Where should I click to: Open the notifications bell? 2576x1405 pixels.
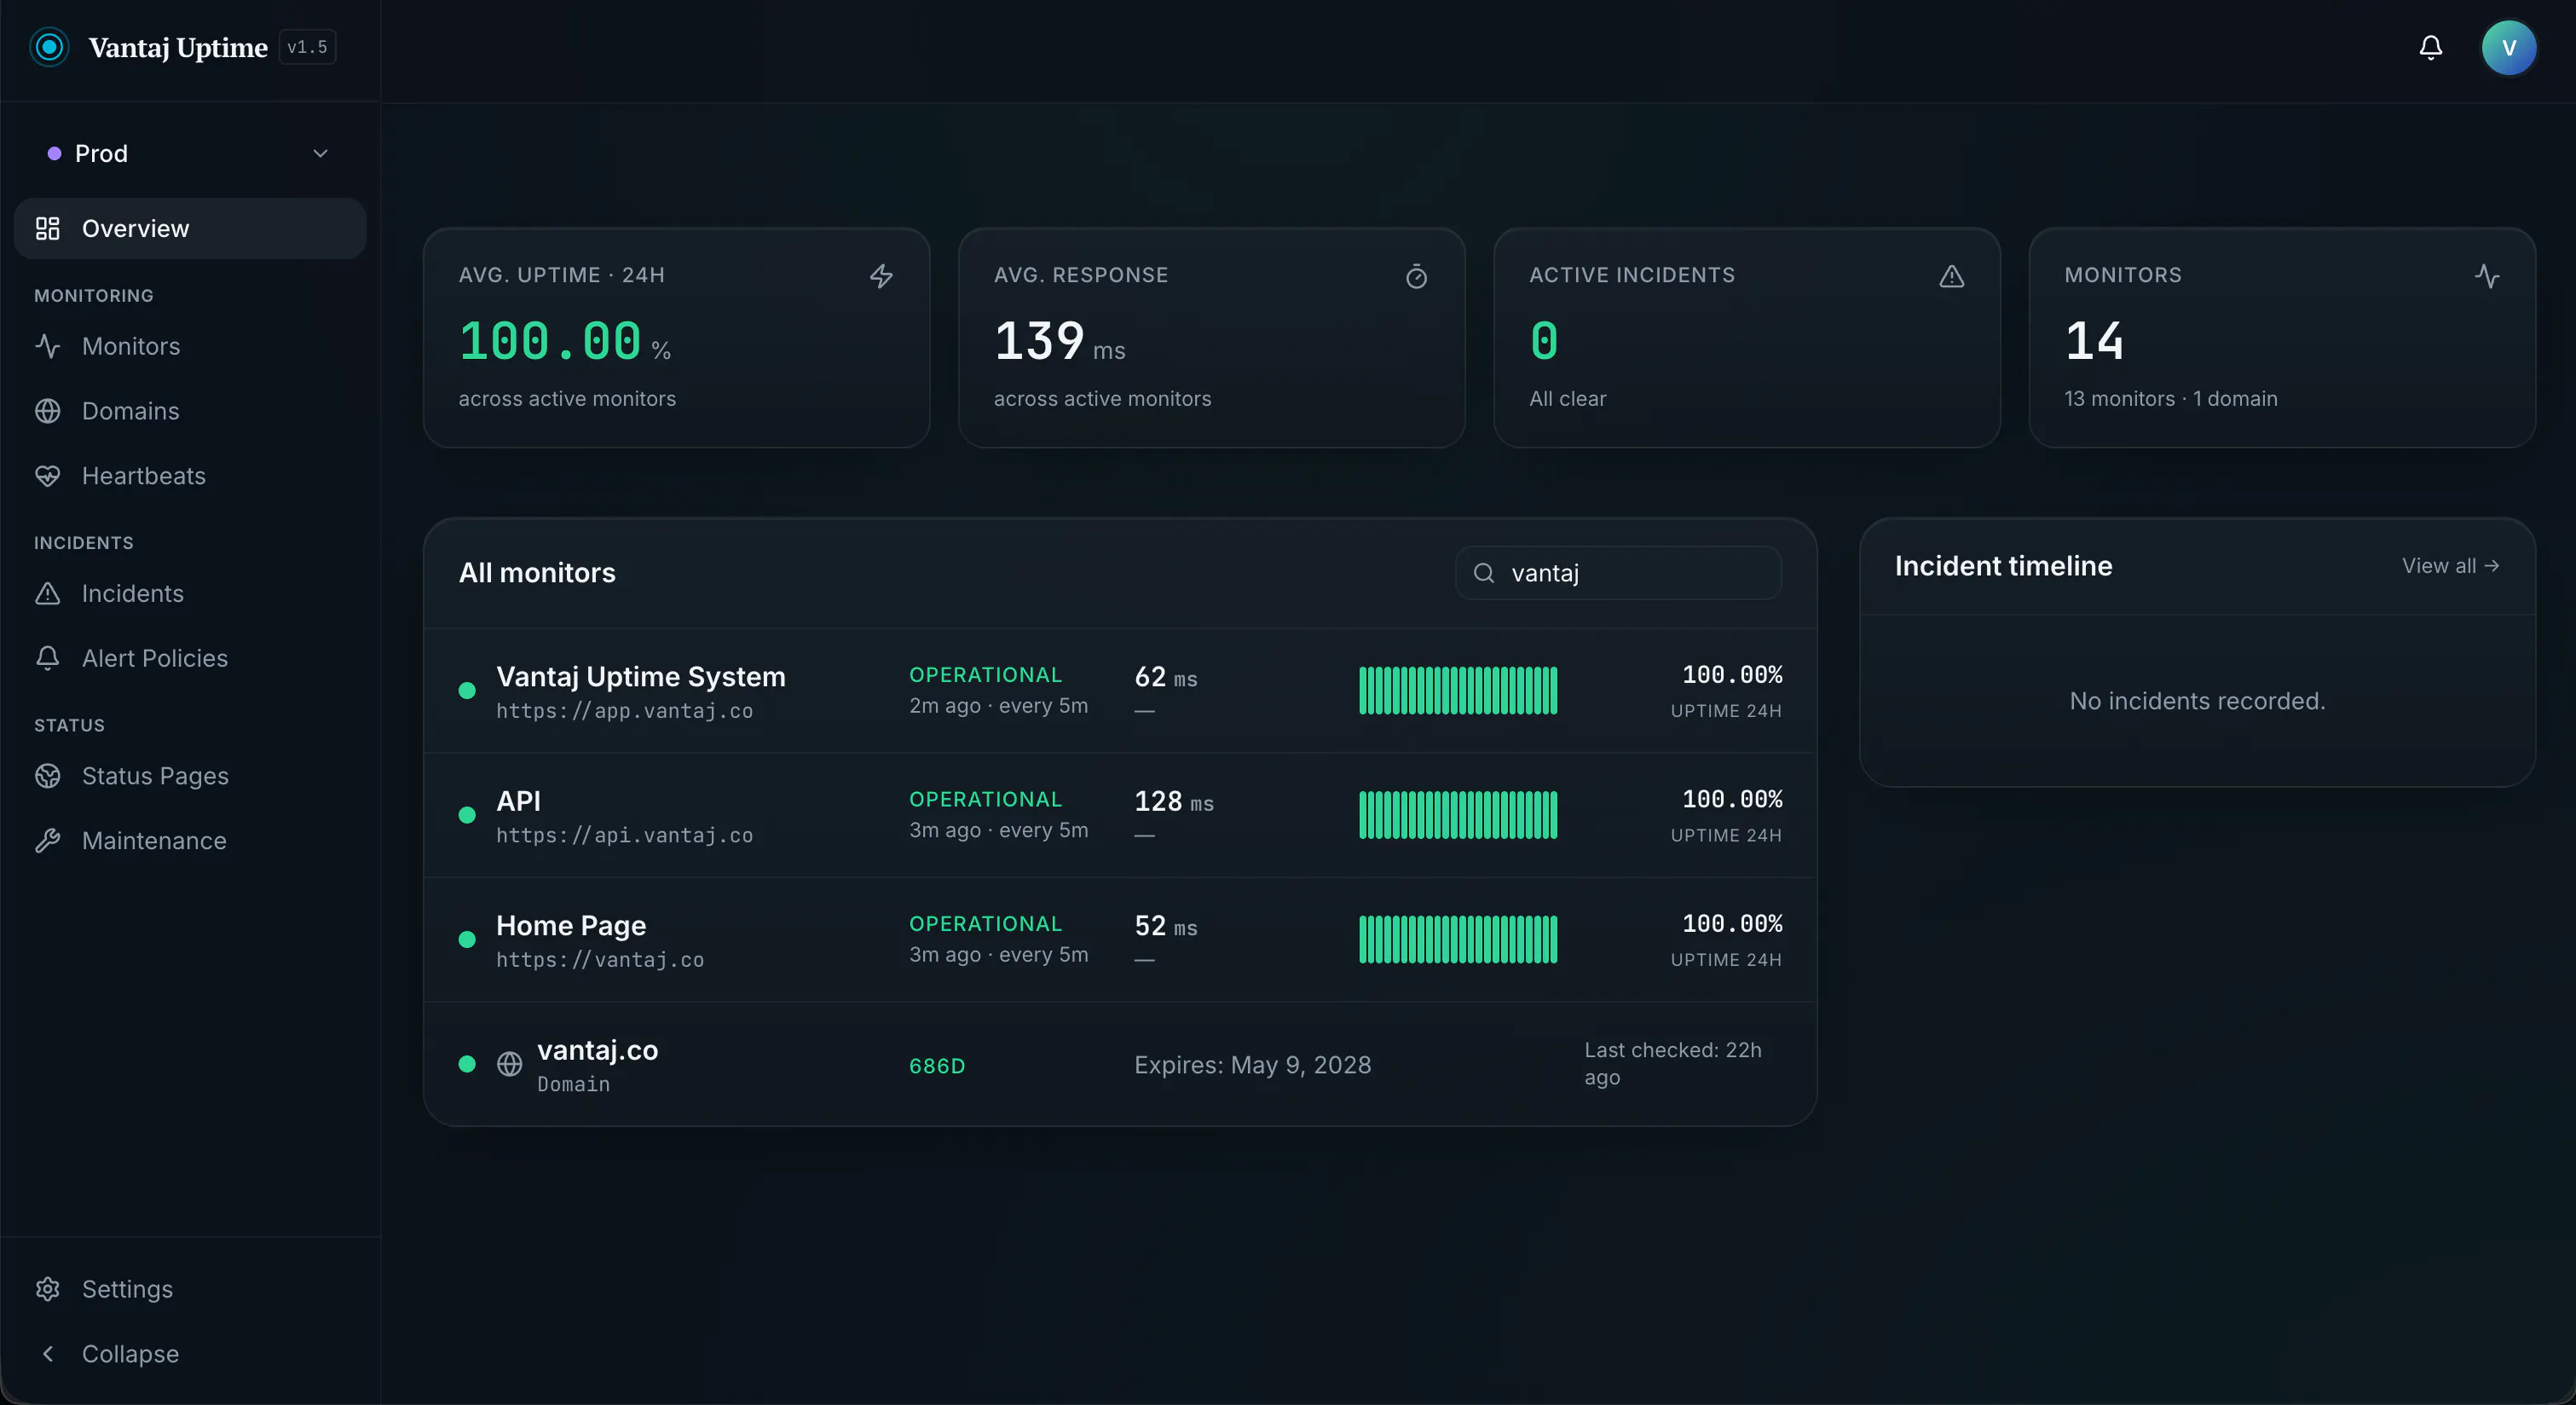2431,47
